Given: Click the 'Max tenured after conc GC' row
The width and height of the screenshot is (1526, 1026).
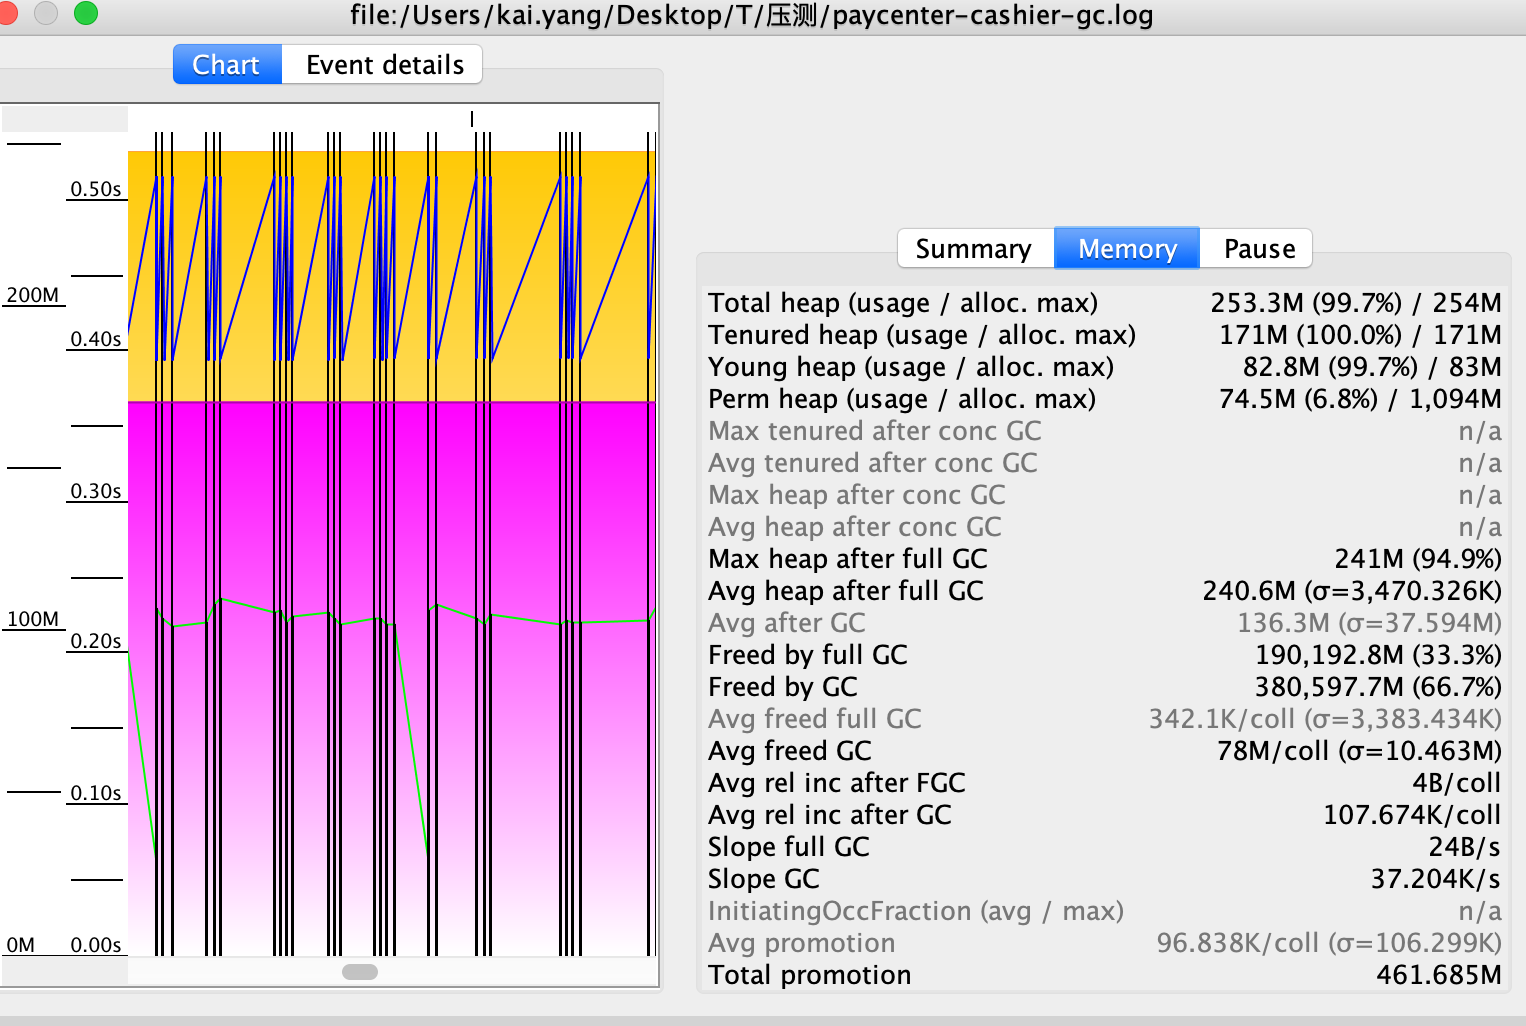Looking at the screenshot, I should tap(1105, 431).
